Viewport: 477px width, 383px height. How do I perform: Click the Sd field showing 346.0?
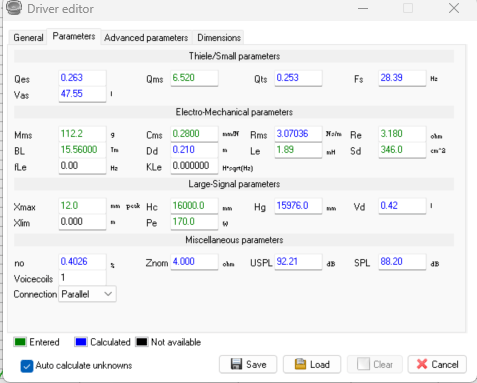click(x=402, y=150)
